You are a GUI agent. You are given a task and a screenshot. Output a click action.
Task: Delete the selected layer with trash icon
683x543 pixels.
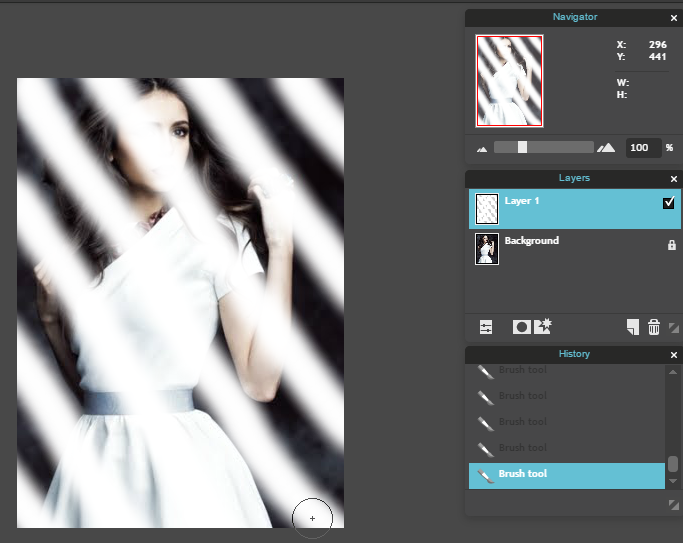click(653, 327)
